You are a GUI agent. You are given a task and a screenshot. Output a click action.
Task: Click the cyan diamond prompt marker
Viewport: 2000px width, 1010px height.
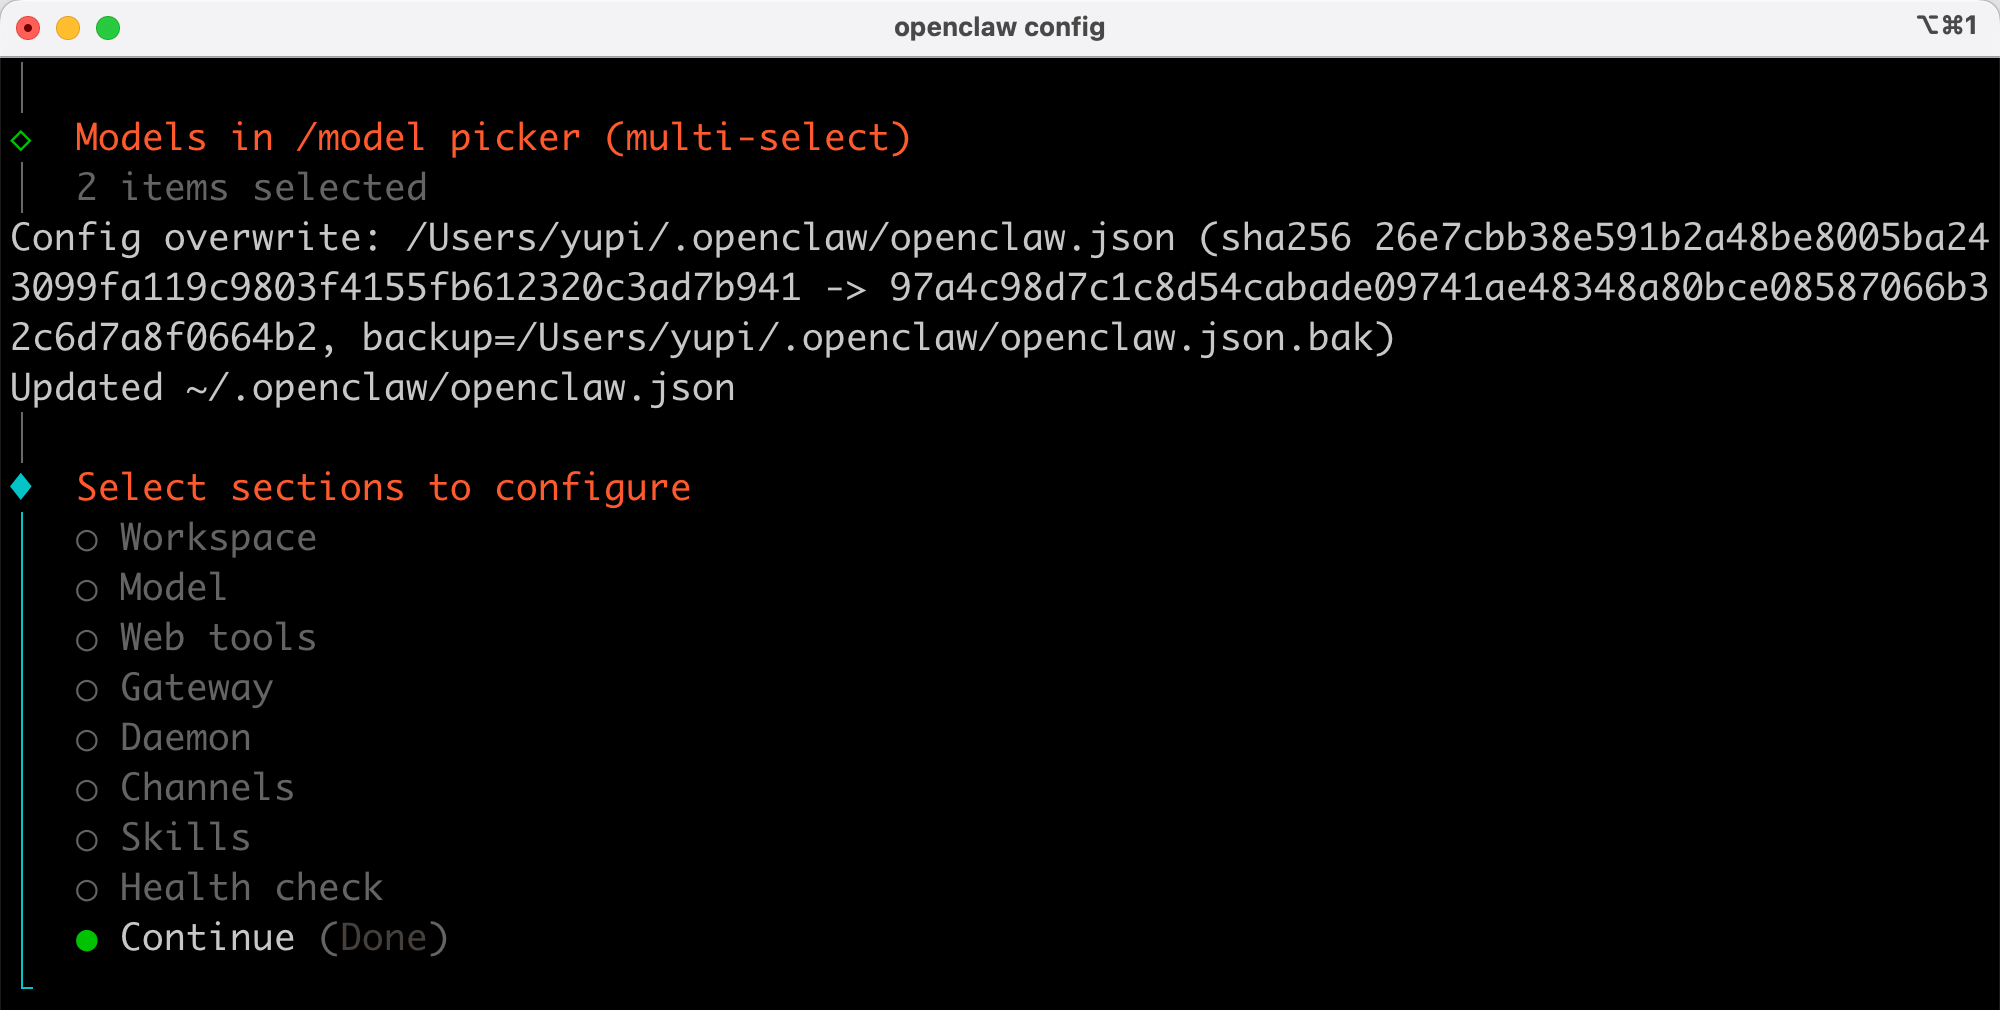[x=21, y=487]
